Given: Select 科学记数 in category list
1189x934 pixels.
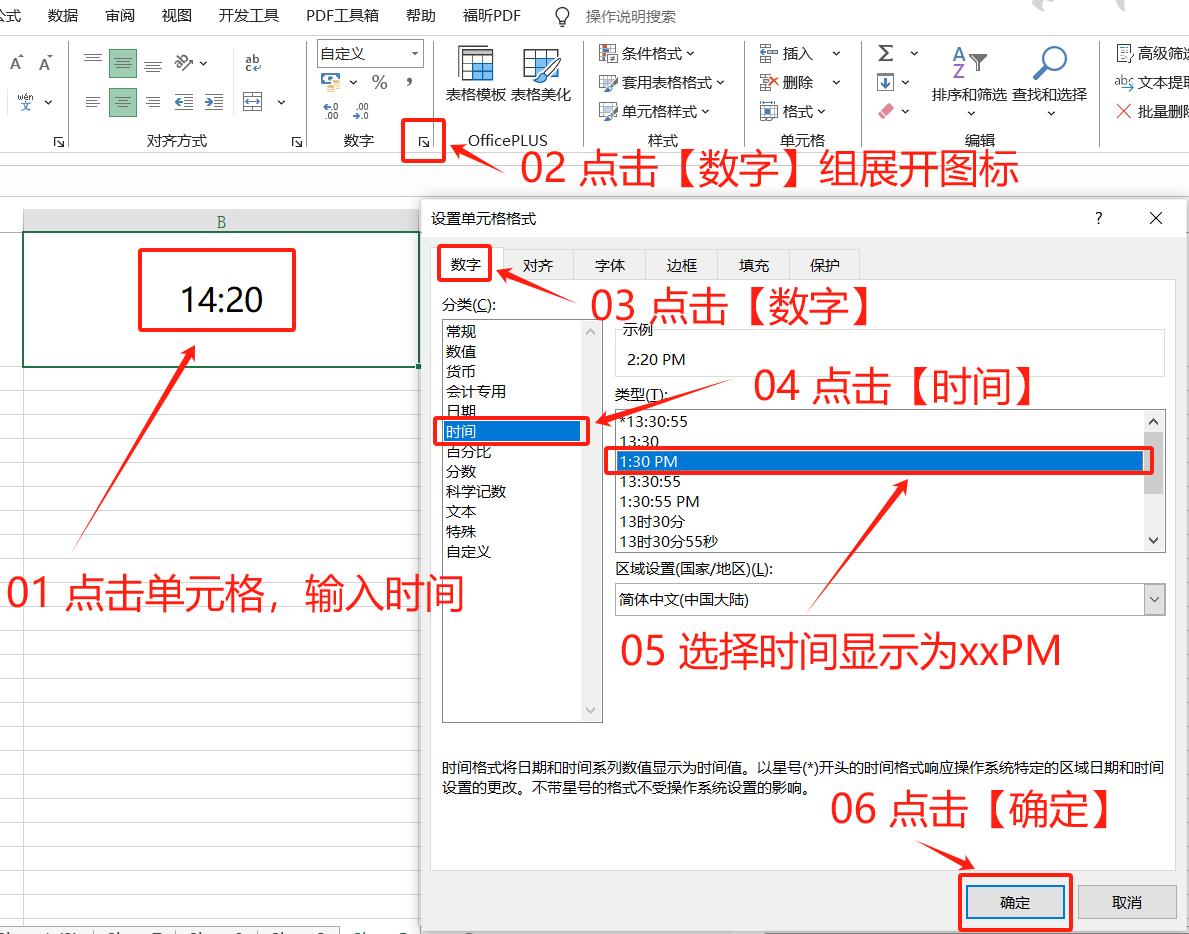Looking at the screenshot, I should click(476, 491).
